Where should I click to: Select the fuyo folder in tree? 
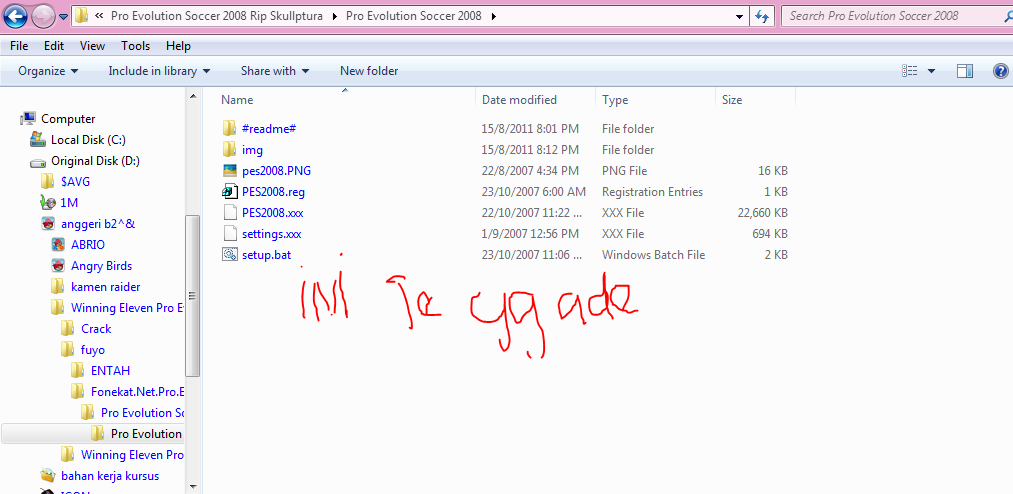click(92, 350)
